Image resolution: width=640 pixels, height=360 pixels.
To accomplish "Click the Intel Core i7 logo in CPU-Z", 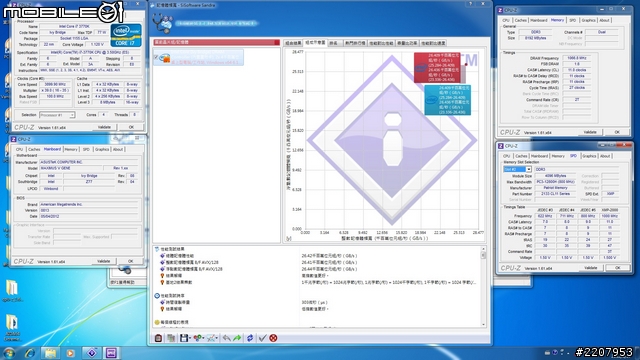I will point(126,36).
